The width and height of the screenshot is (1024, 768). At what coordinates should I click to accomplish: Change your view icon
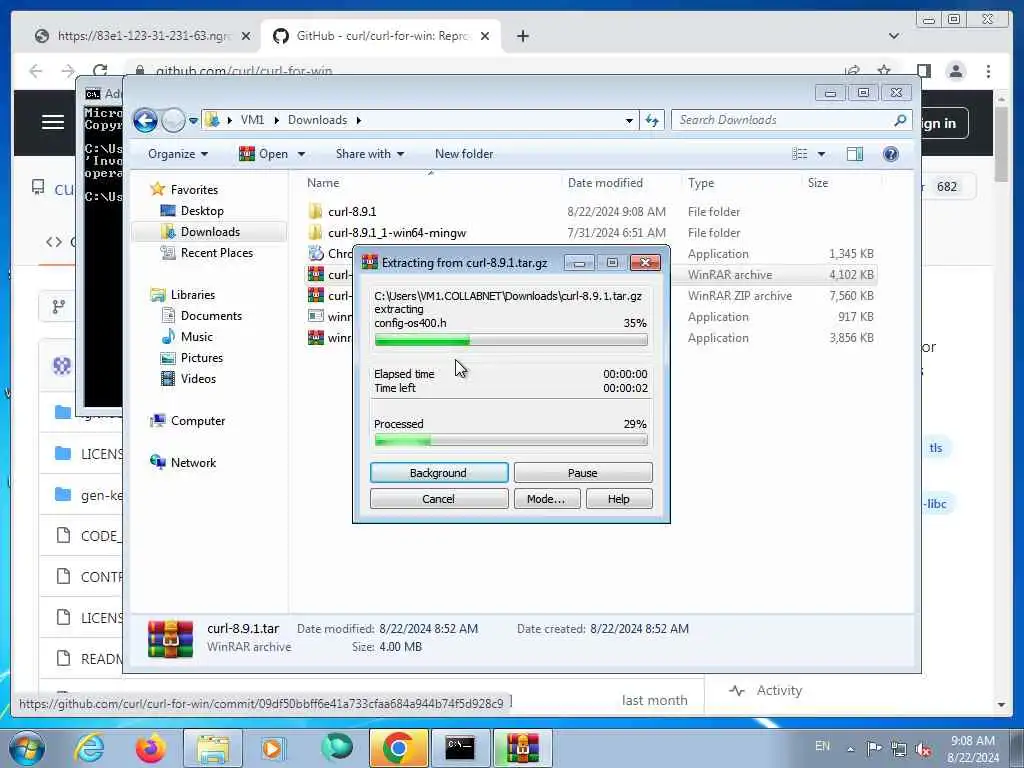coord(799,154)
